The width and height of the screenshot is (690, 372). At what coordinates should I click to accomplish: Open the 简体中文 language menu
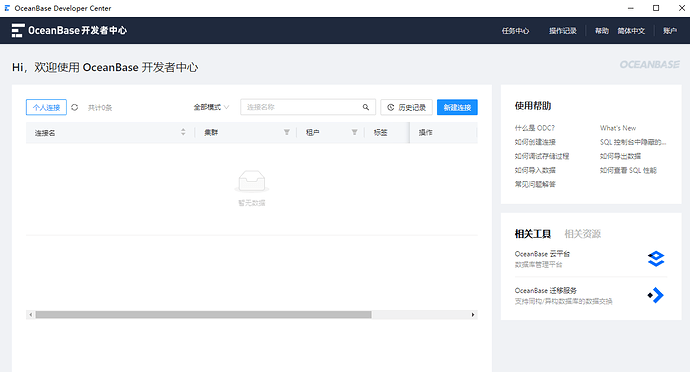pos(631,31)
